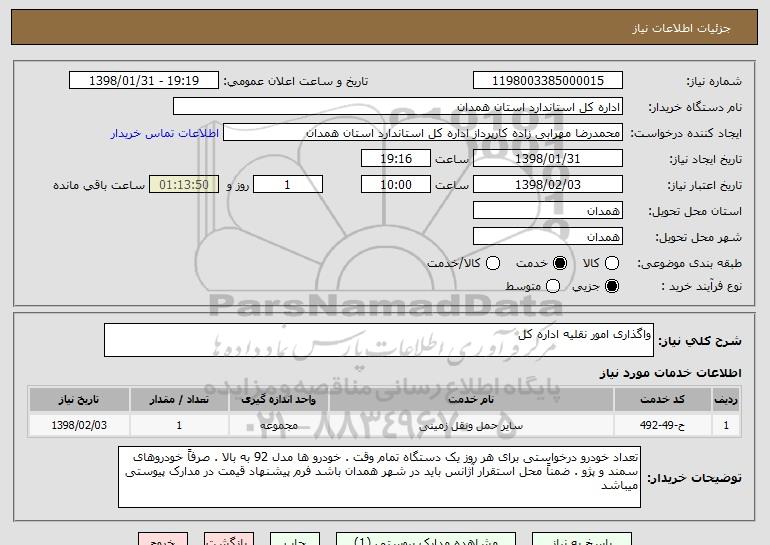Click the remaining days field showing 1

click(288, 185)
